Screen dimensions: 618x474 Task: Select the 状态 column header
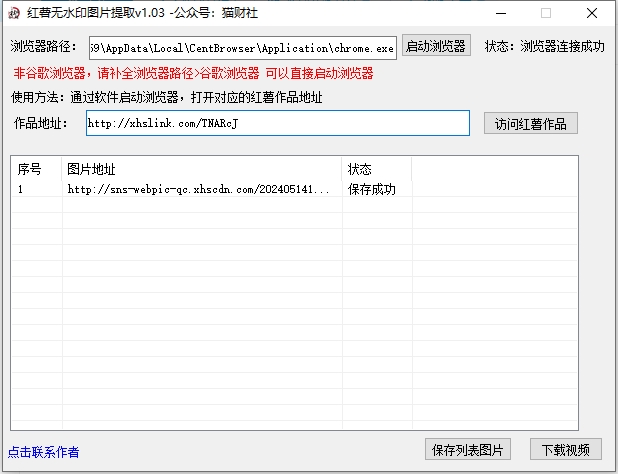pos(377,169)
